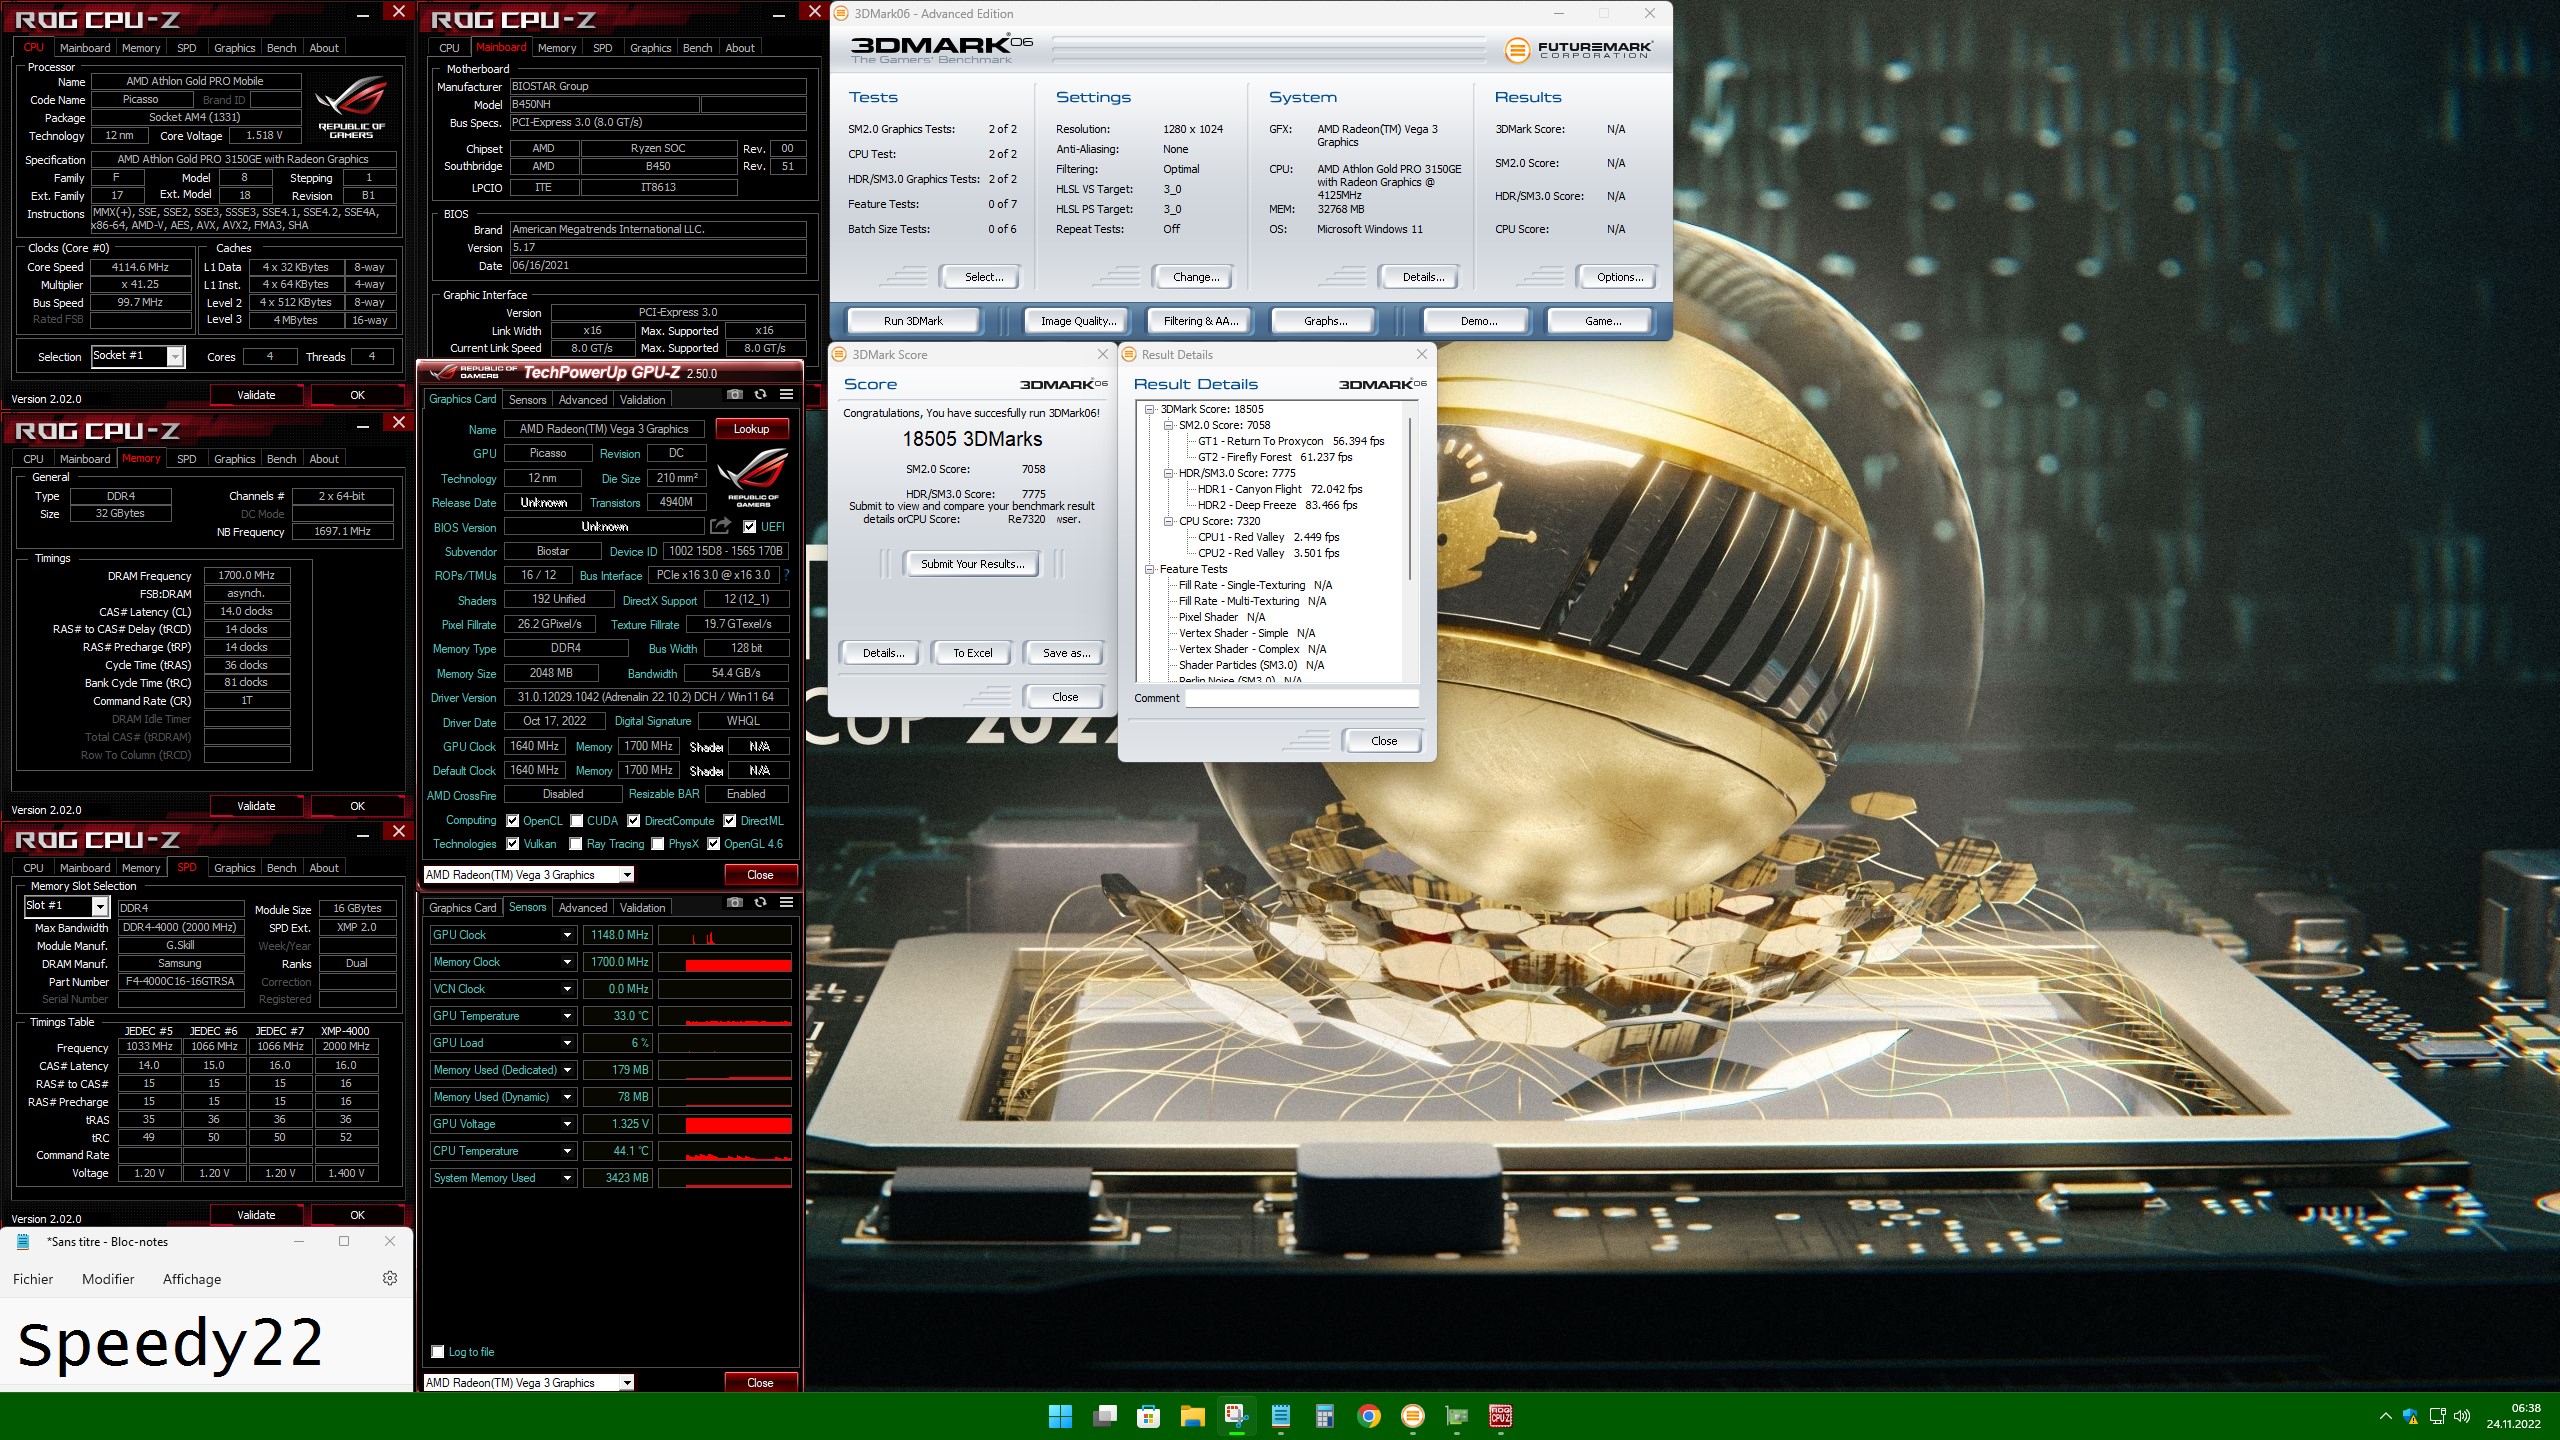
Task: Open Task View icon on taskbar
Action: pyautogui.click(x=1104, y=1416)
